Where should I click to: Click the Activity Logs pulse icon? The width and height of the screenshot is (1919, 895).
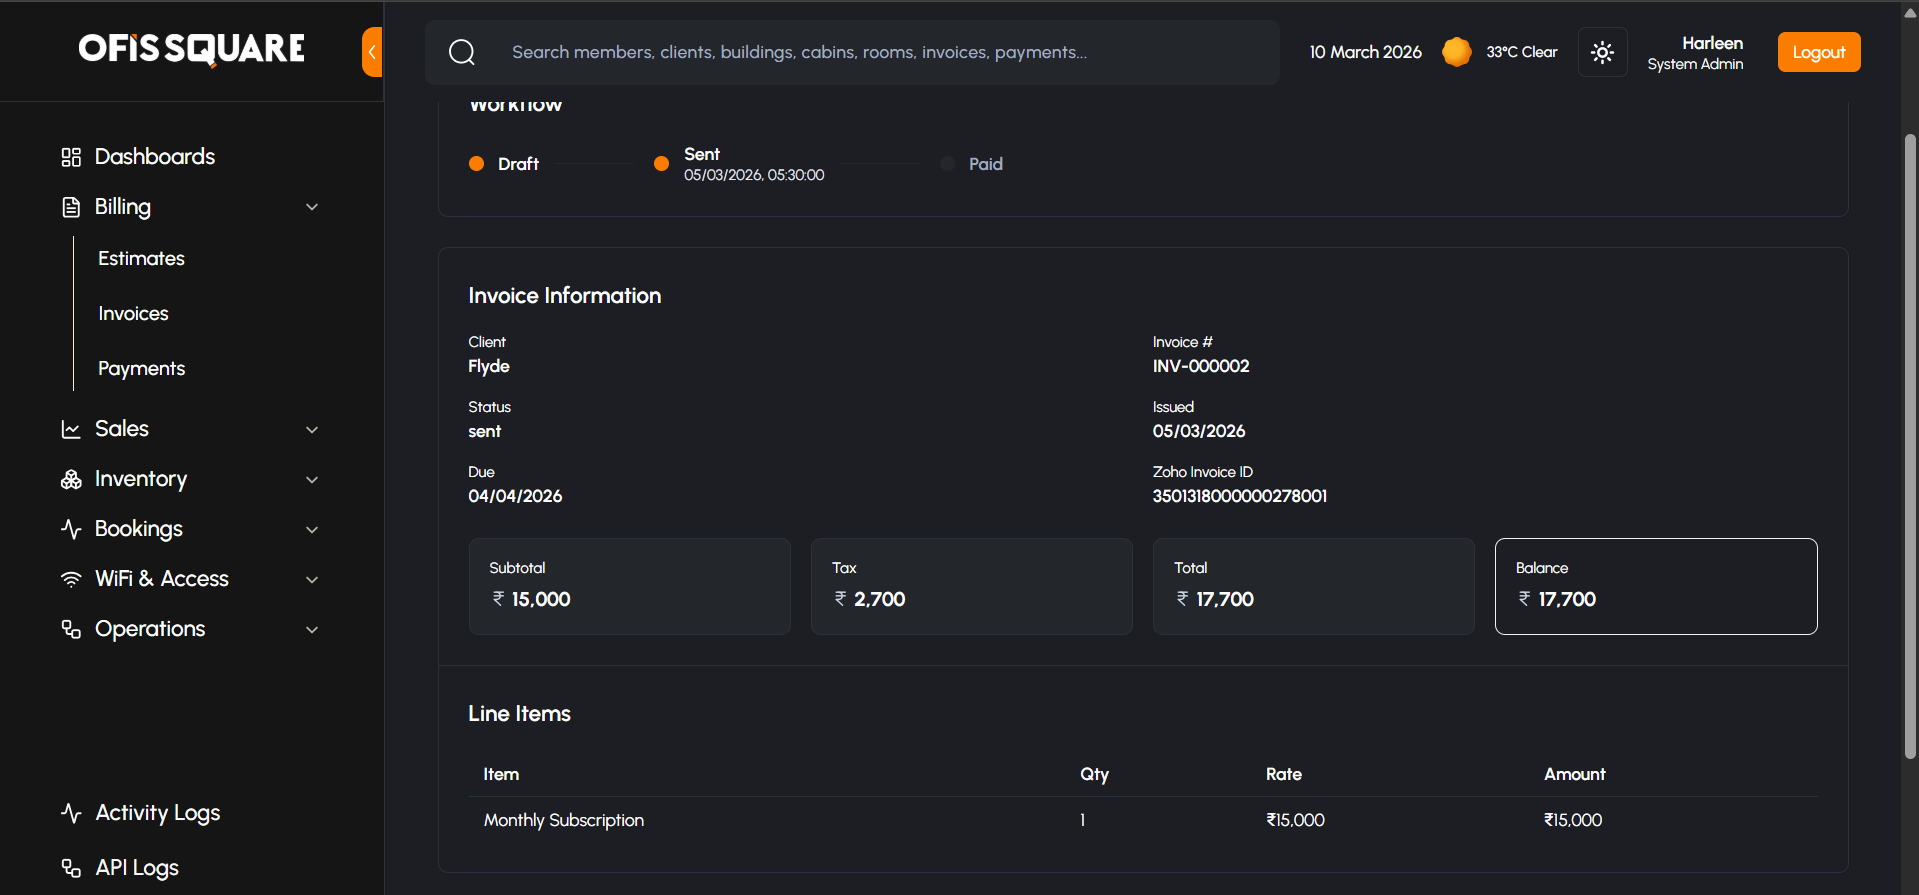point(71,813)
